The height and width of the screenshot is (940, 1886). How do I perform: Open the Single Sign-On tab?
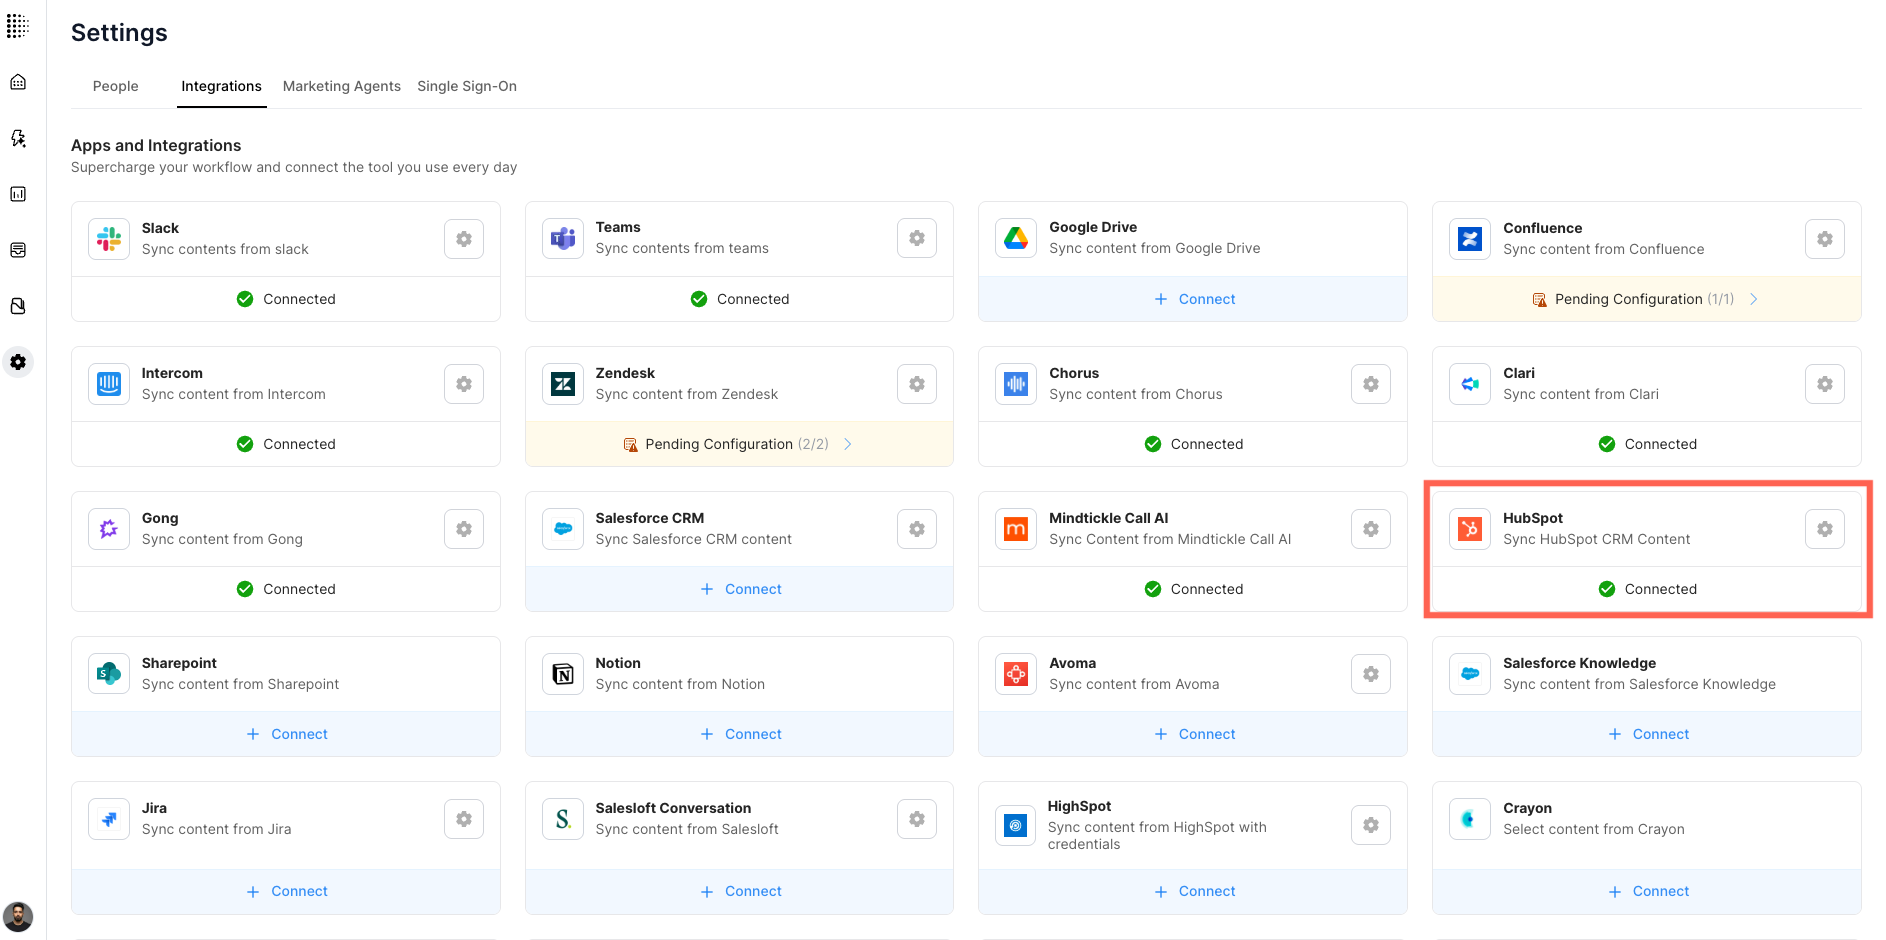[x=467, y=86]
